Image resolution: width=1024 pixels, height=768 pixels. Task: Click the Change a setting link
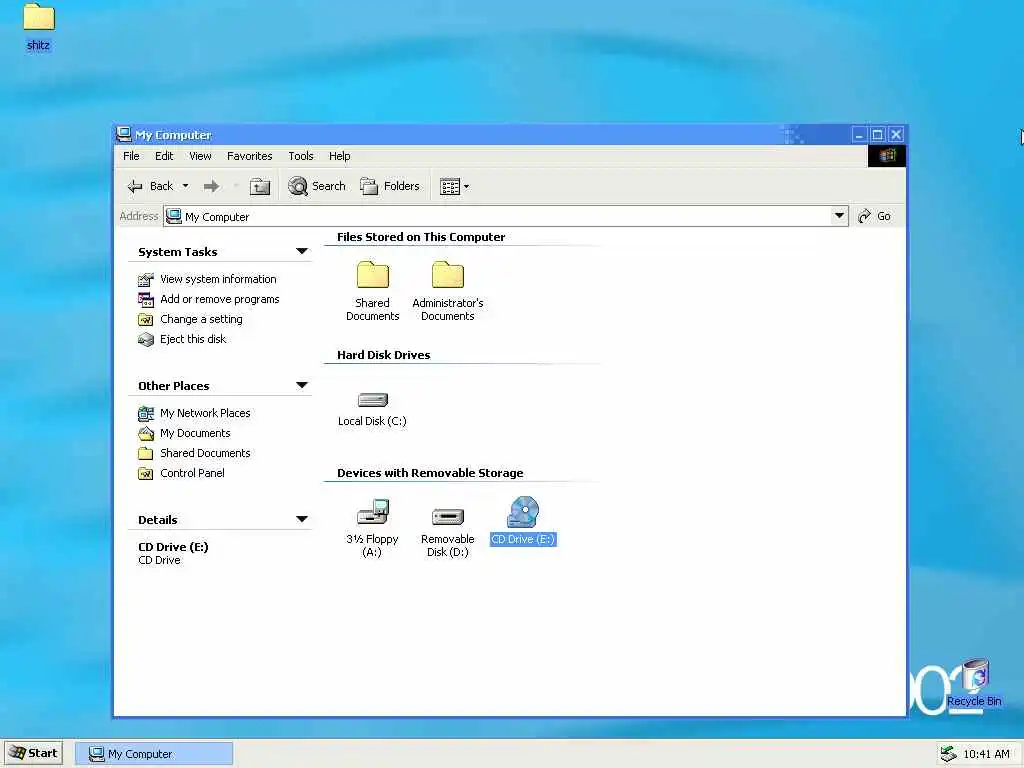(201, 319)
